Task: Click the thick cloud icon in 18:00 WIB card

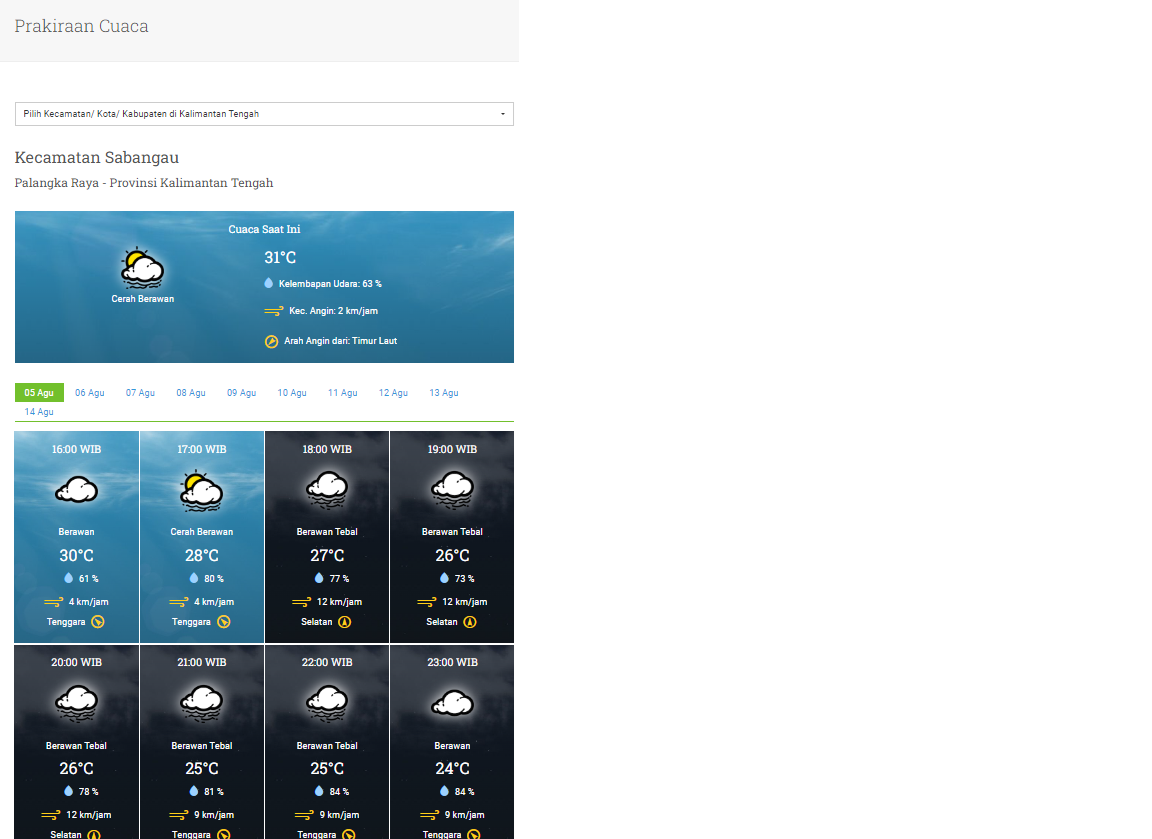Action: tap(327, 490)
